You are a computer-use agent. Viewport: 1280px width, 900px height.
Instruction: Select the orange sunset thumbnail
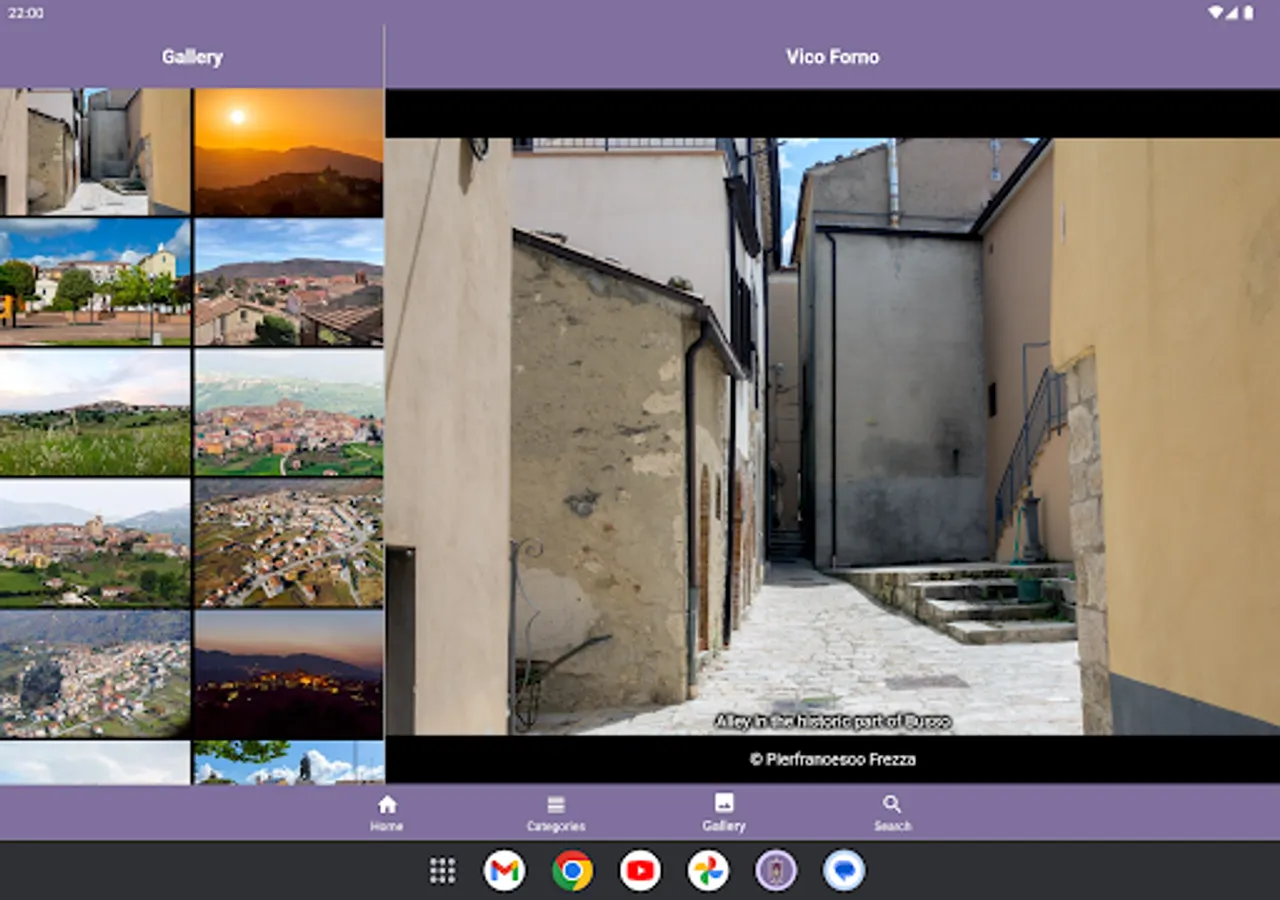point(289,152)
